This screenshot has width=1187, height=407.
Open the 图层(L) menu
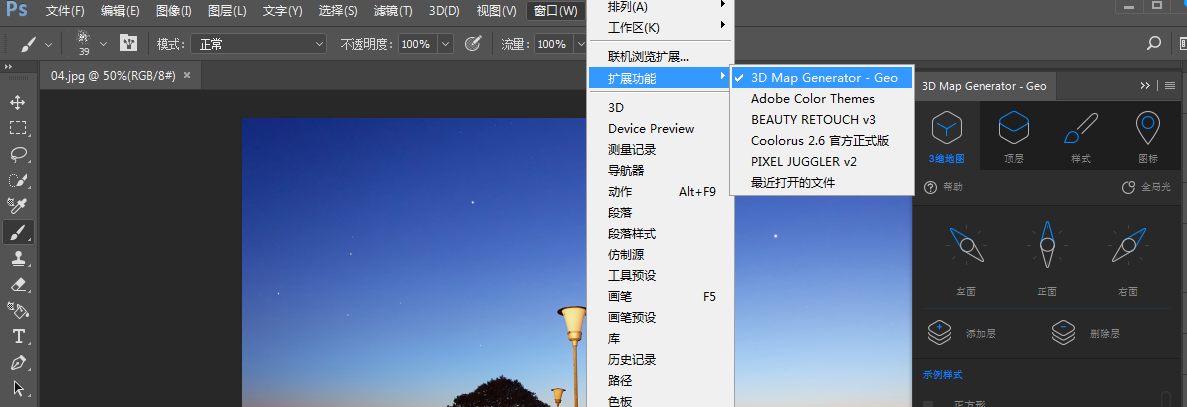click(227, 11)
